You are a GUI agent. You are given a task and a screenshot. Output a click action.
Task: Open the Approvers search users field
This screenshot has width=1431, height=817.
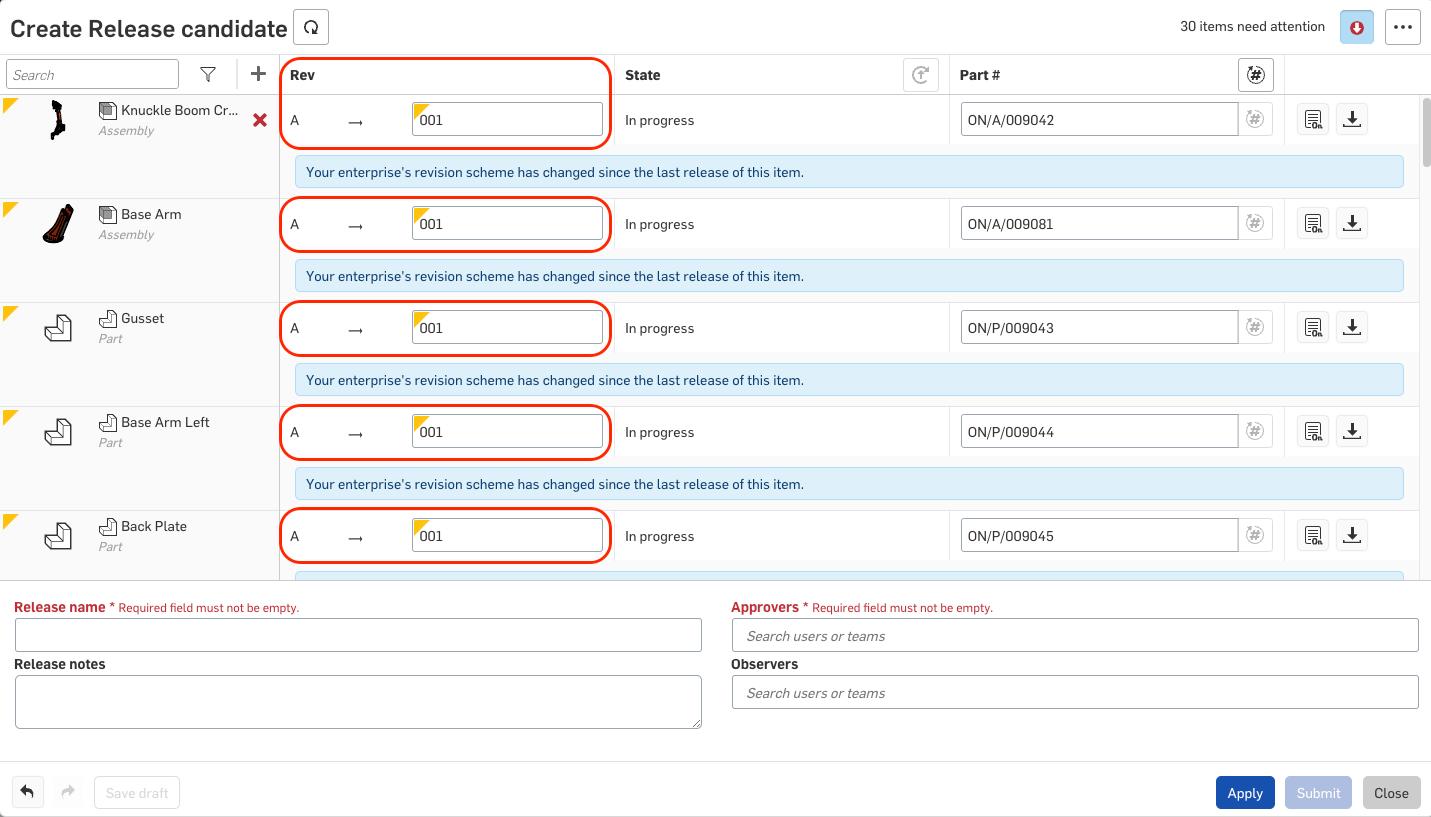[x=1075, y=635]
